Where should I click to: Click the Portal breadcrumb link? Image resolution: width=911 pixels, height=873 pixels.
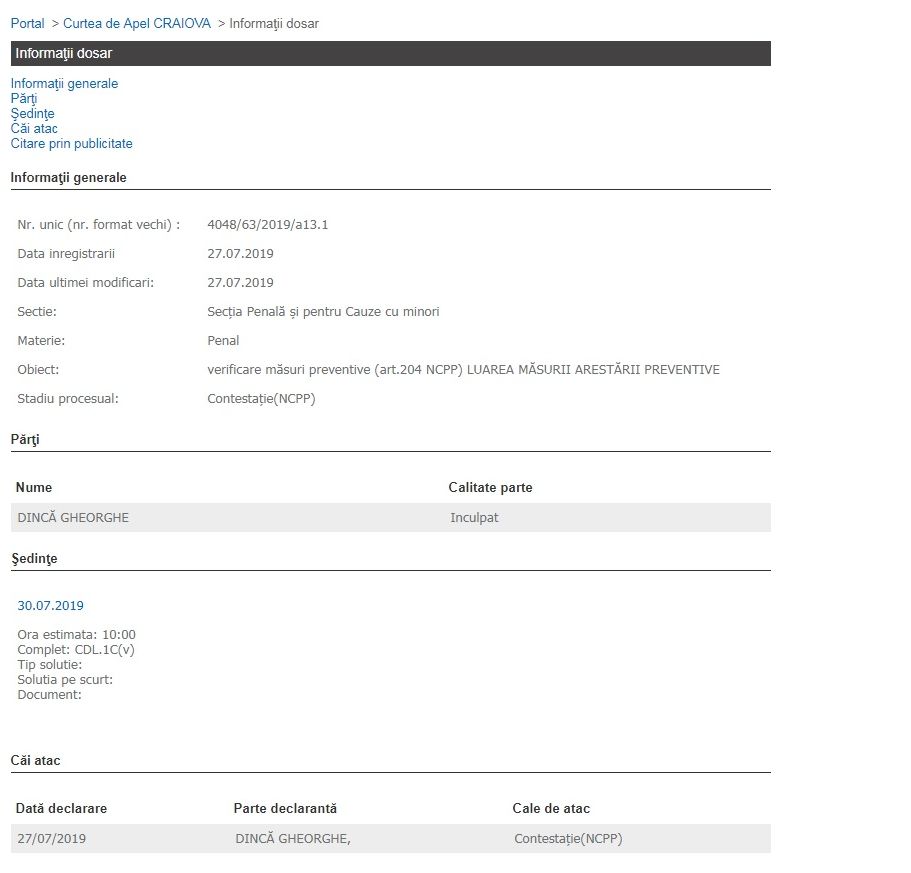tap(27, 23)
